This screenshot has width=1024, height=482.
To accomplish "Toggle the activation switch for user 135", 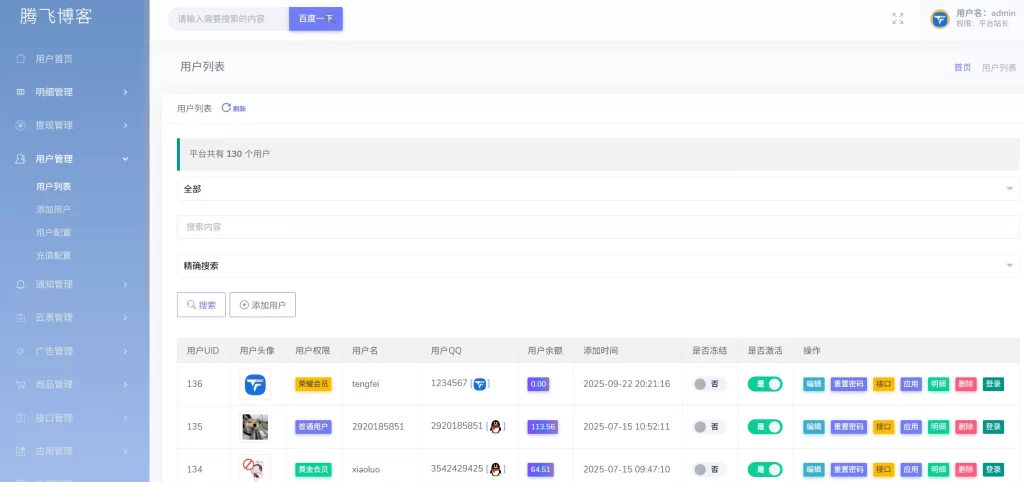I will (765, 426).
